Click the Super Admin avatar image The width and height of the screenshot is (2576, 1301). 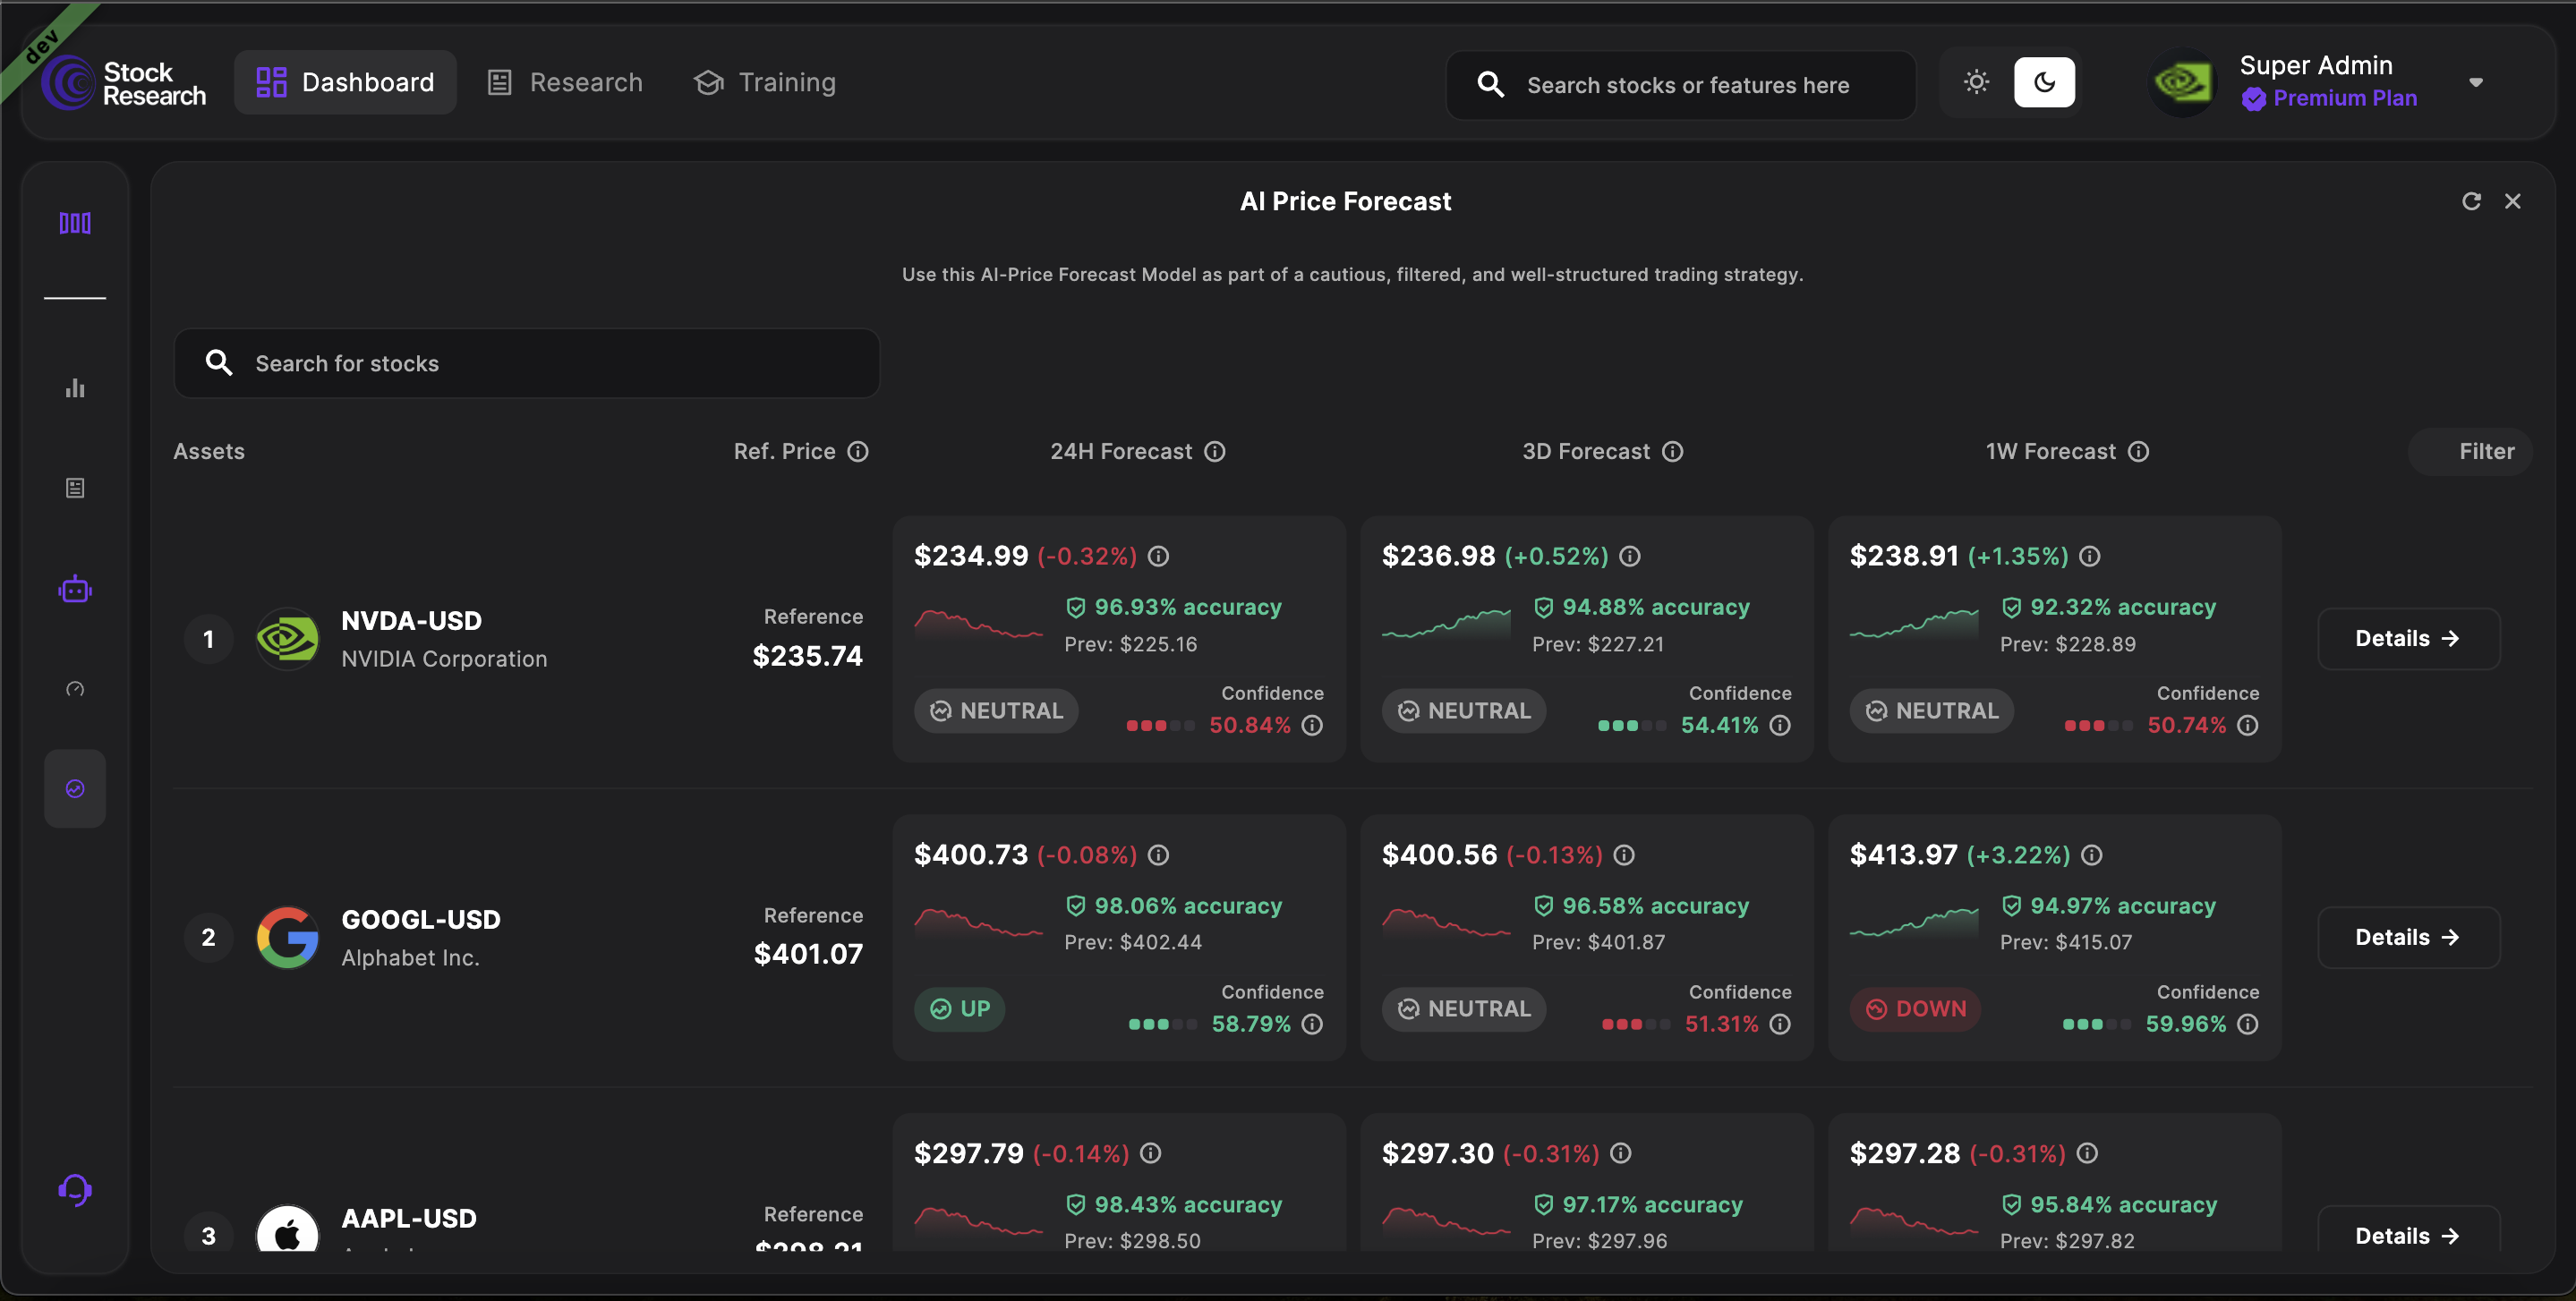(2182, 82)
